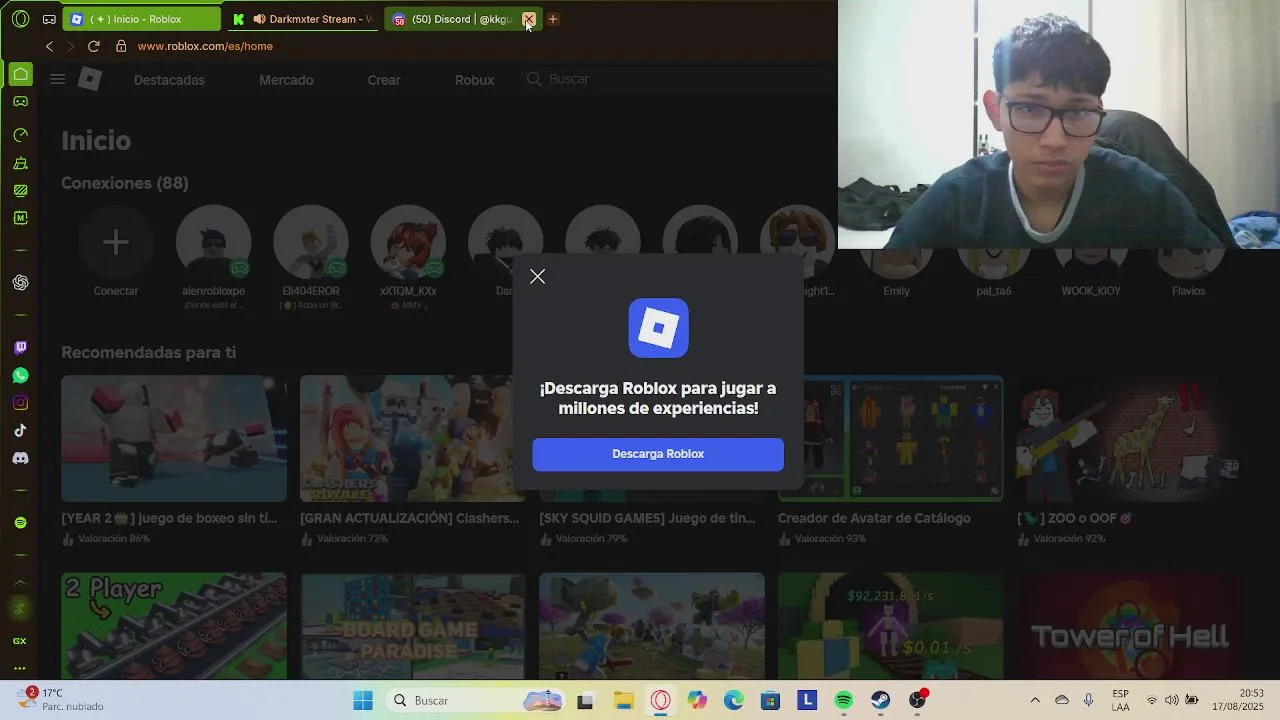
Task: Open GX Control speedometer in sidebar
Action: (x=20, y=135)
